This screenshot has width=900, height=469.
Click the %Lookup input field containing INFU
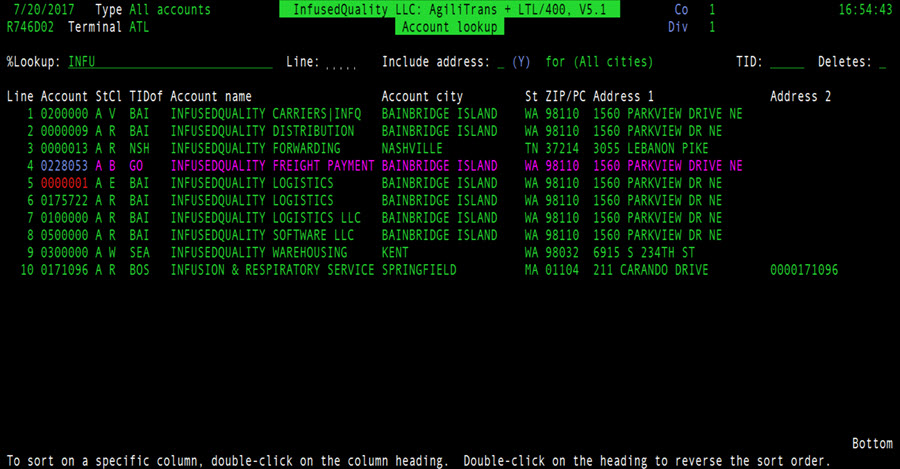point(168,62)
